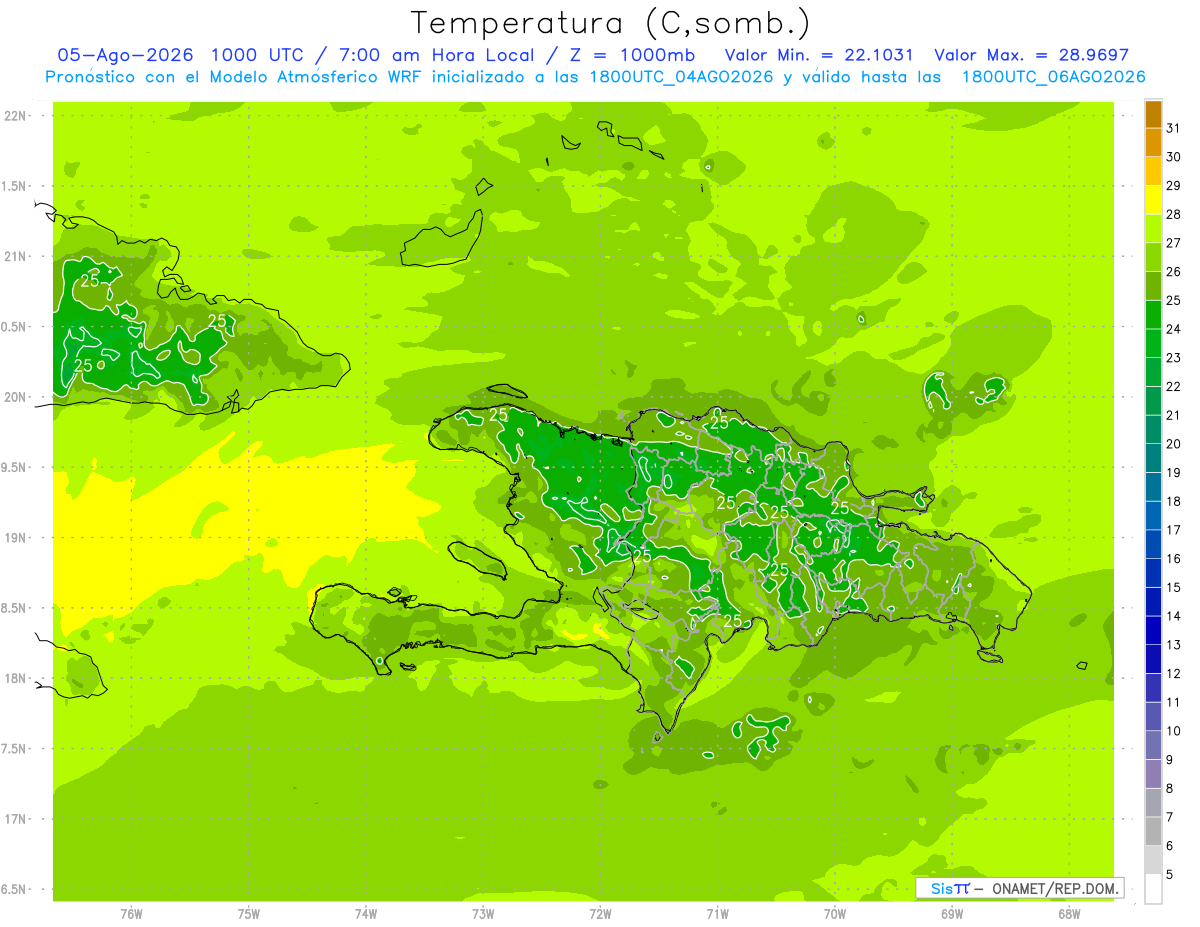Click the color scale label "10"
The height and width of the screenshot is (927, 1200).
click(x=1174, y=731)
